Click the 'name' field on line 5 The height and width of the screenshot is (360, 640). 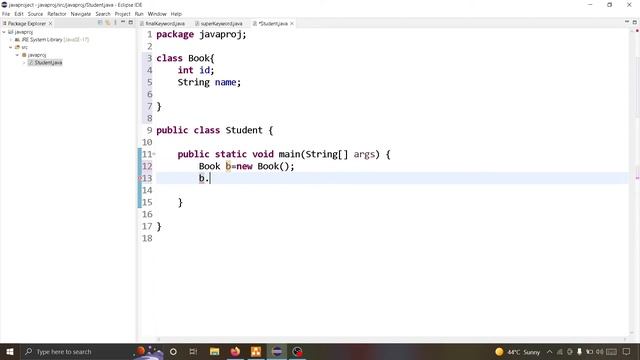pos(225,82)
